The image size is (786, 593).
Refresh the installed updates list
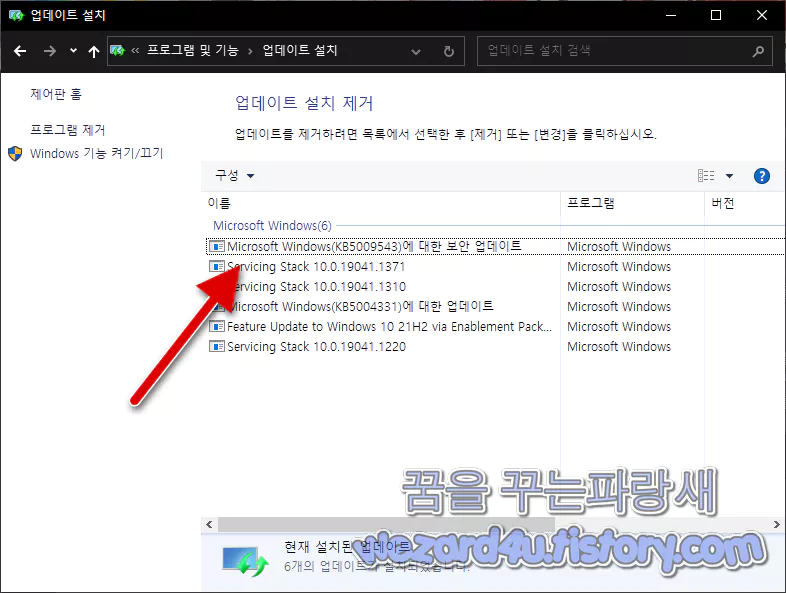pos(449,51)
